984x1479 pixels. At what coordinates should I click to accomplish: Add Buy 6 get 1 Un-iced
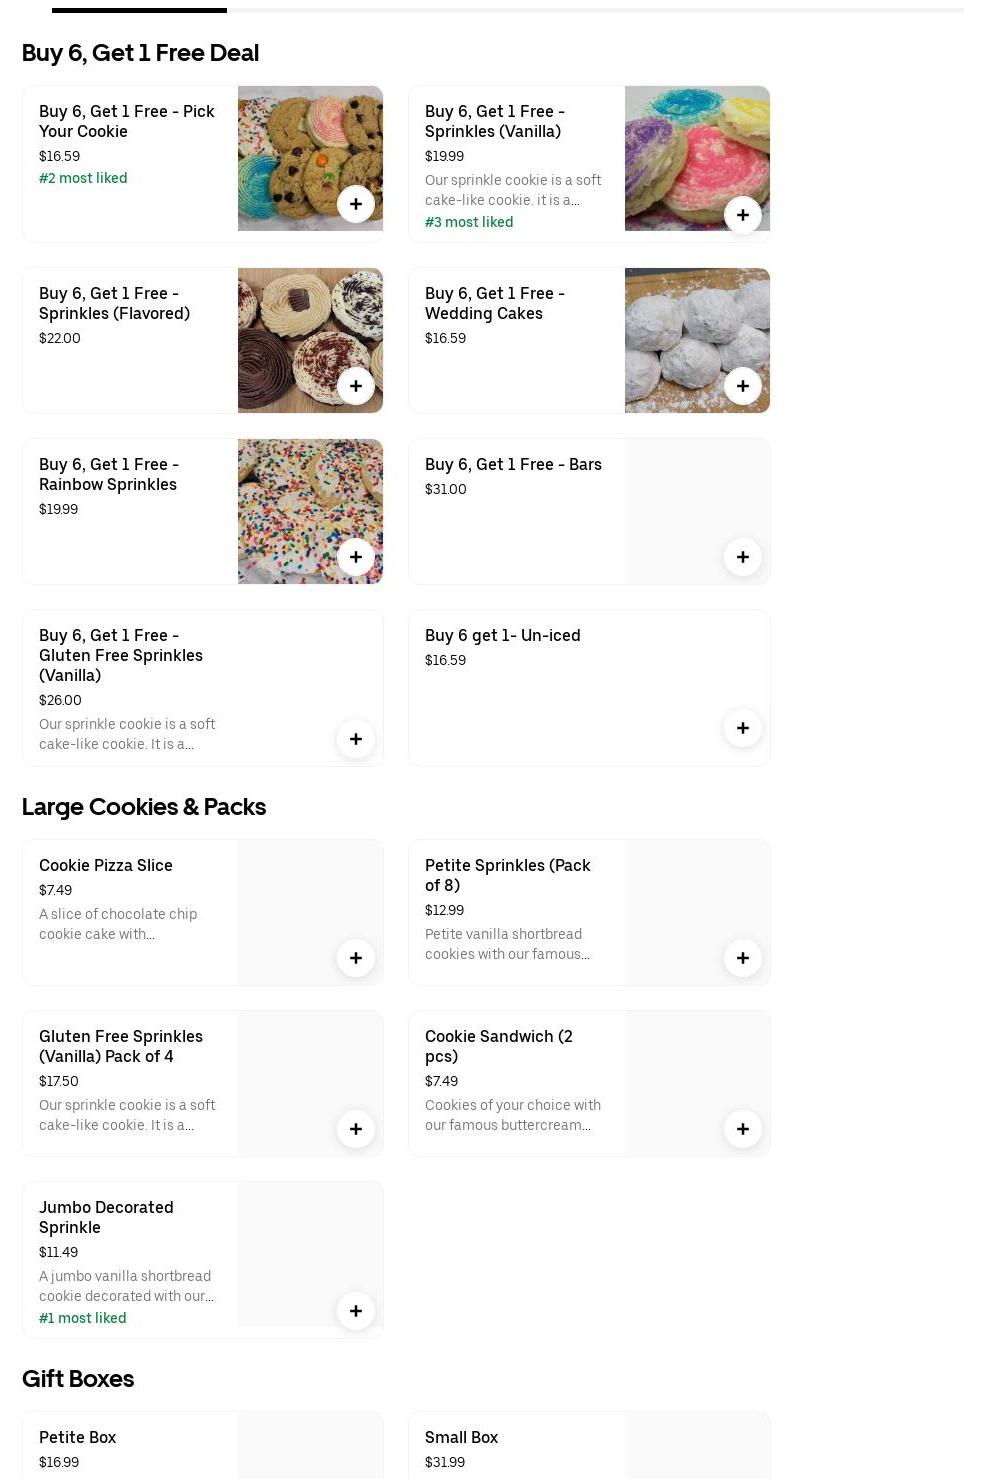pos(742,728)
